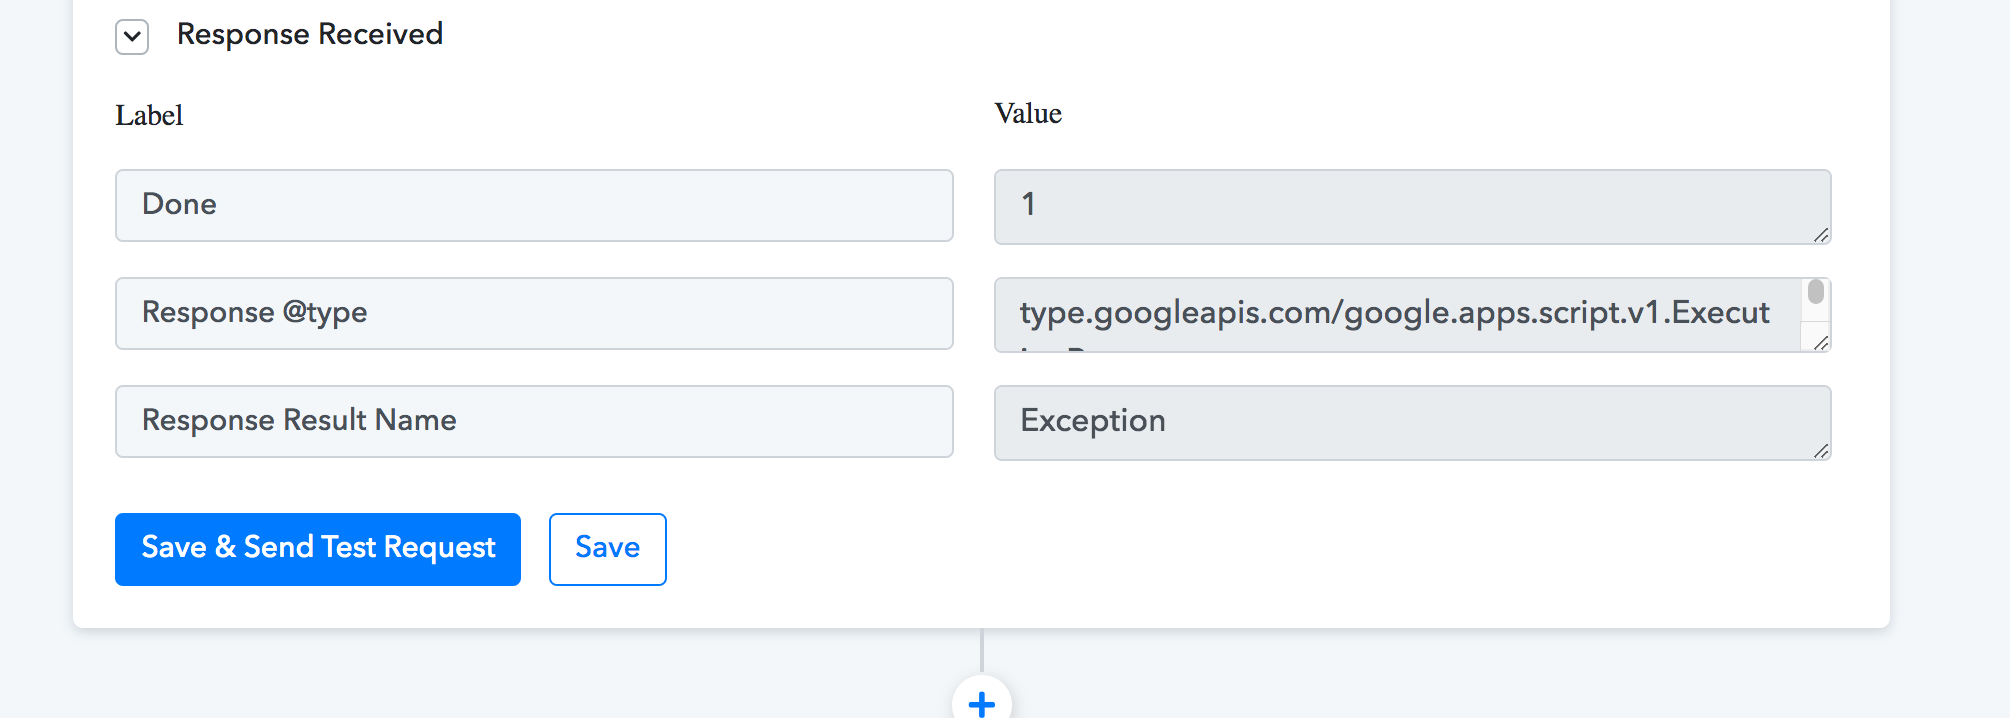Click the connector line above plus icon
The height and width of the screenshot is (718, 2010).
click(x=982, y=650)
